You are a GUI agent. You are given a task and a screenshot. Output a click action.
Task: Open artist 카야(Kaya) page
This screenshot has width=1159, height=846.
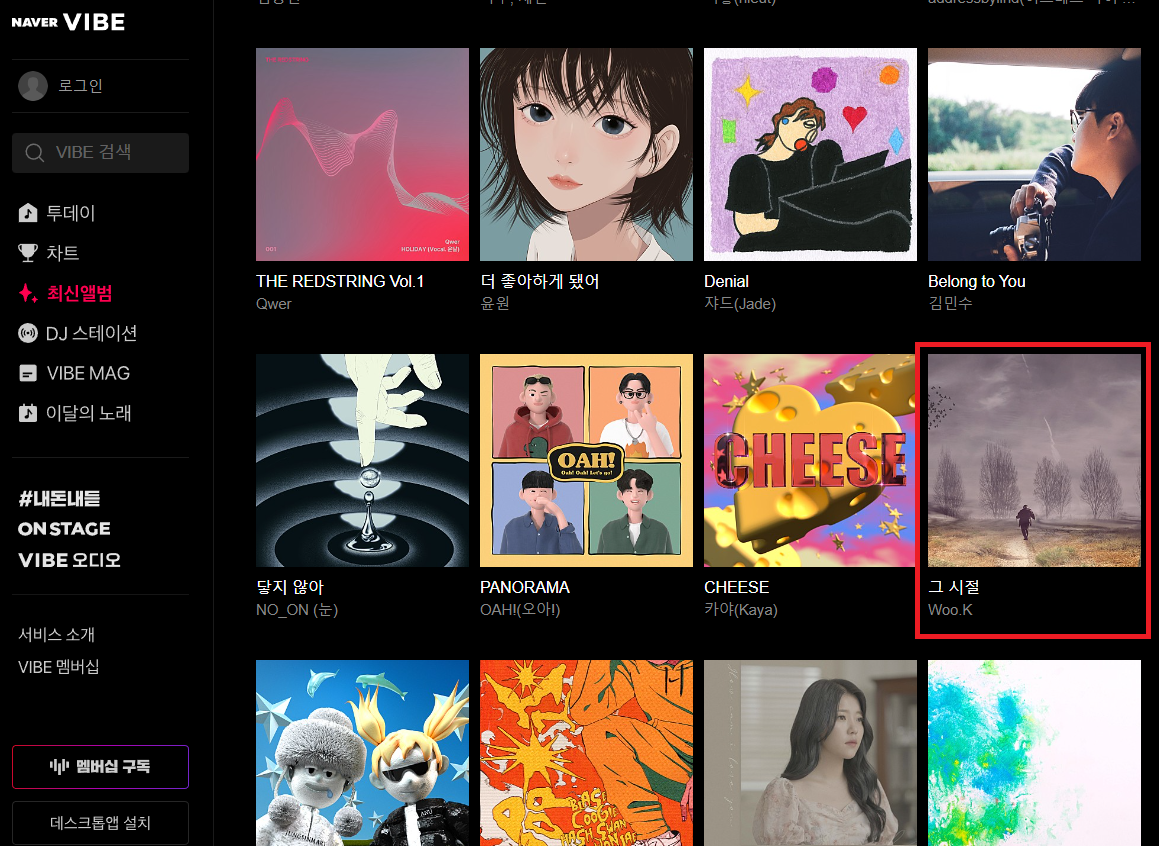pyautogui.click(x=741, y=610)
